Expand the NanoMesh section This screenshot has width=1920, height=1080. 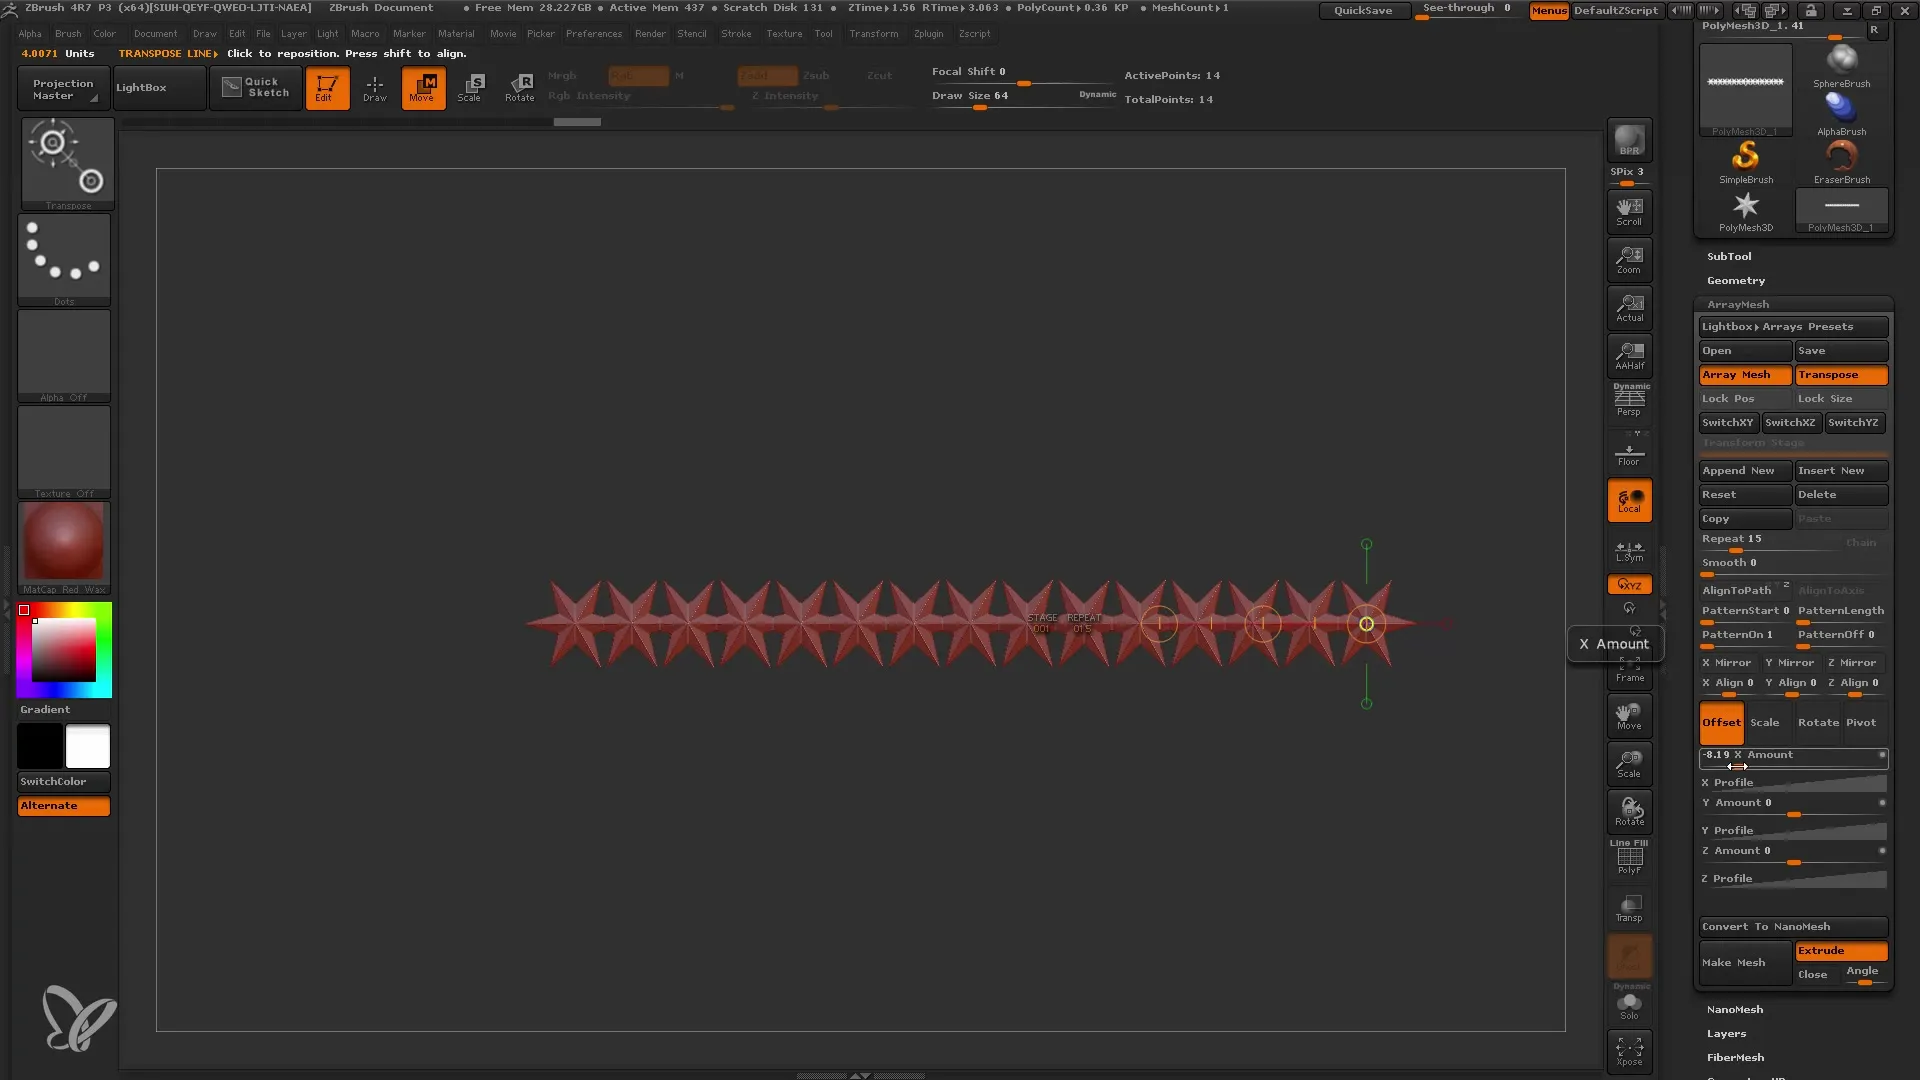click(x=1734, y=1010)
